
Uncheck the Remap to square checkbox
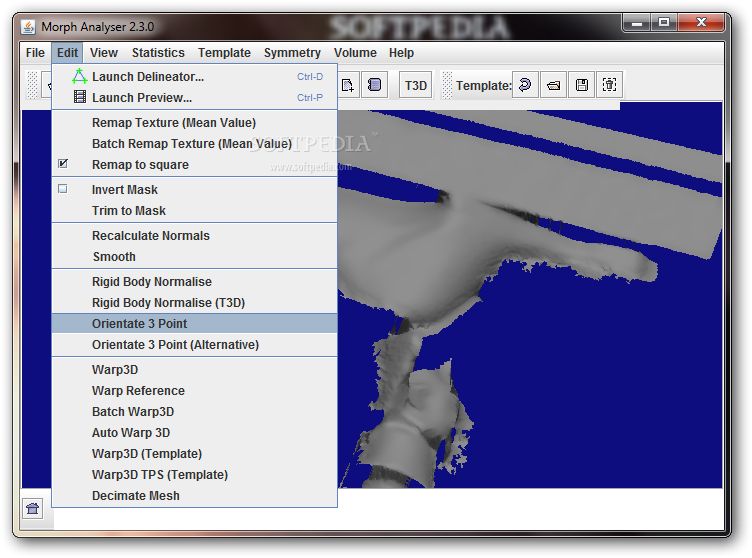63,164
